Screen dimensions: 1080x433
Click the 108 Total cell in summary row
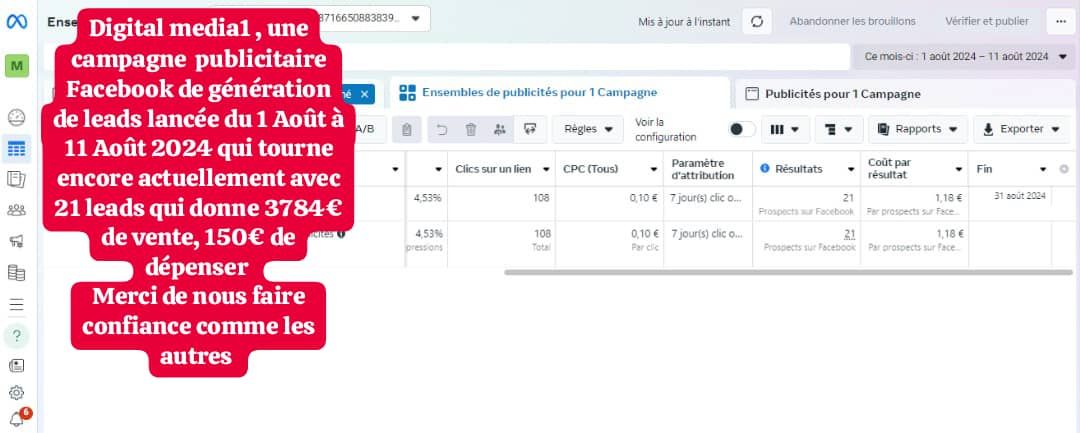542,239
